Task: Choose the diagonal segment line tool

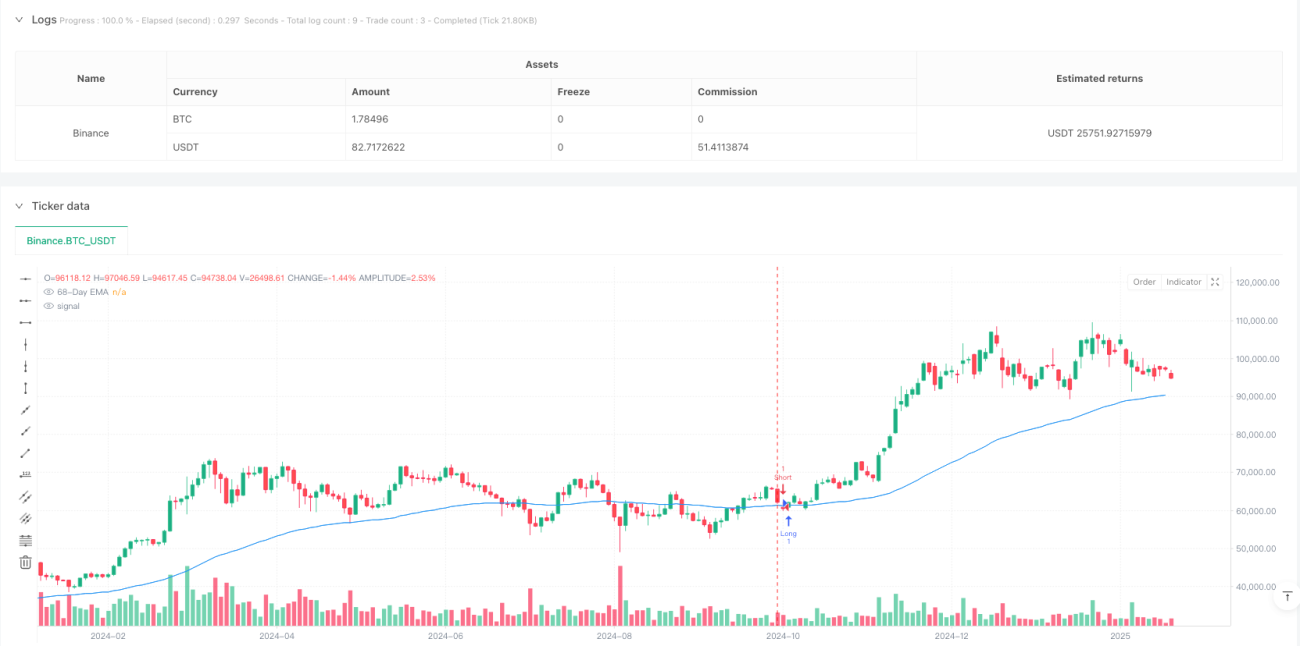Action: 26,453
